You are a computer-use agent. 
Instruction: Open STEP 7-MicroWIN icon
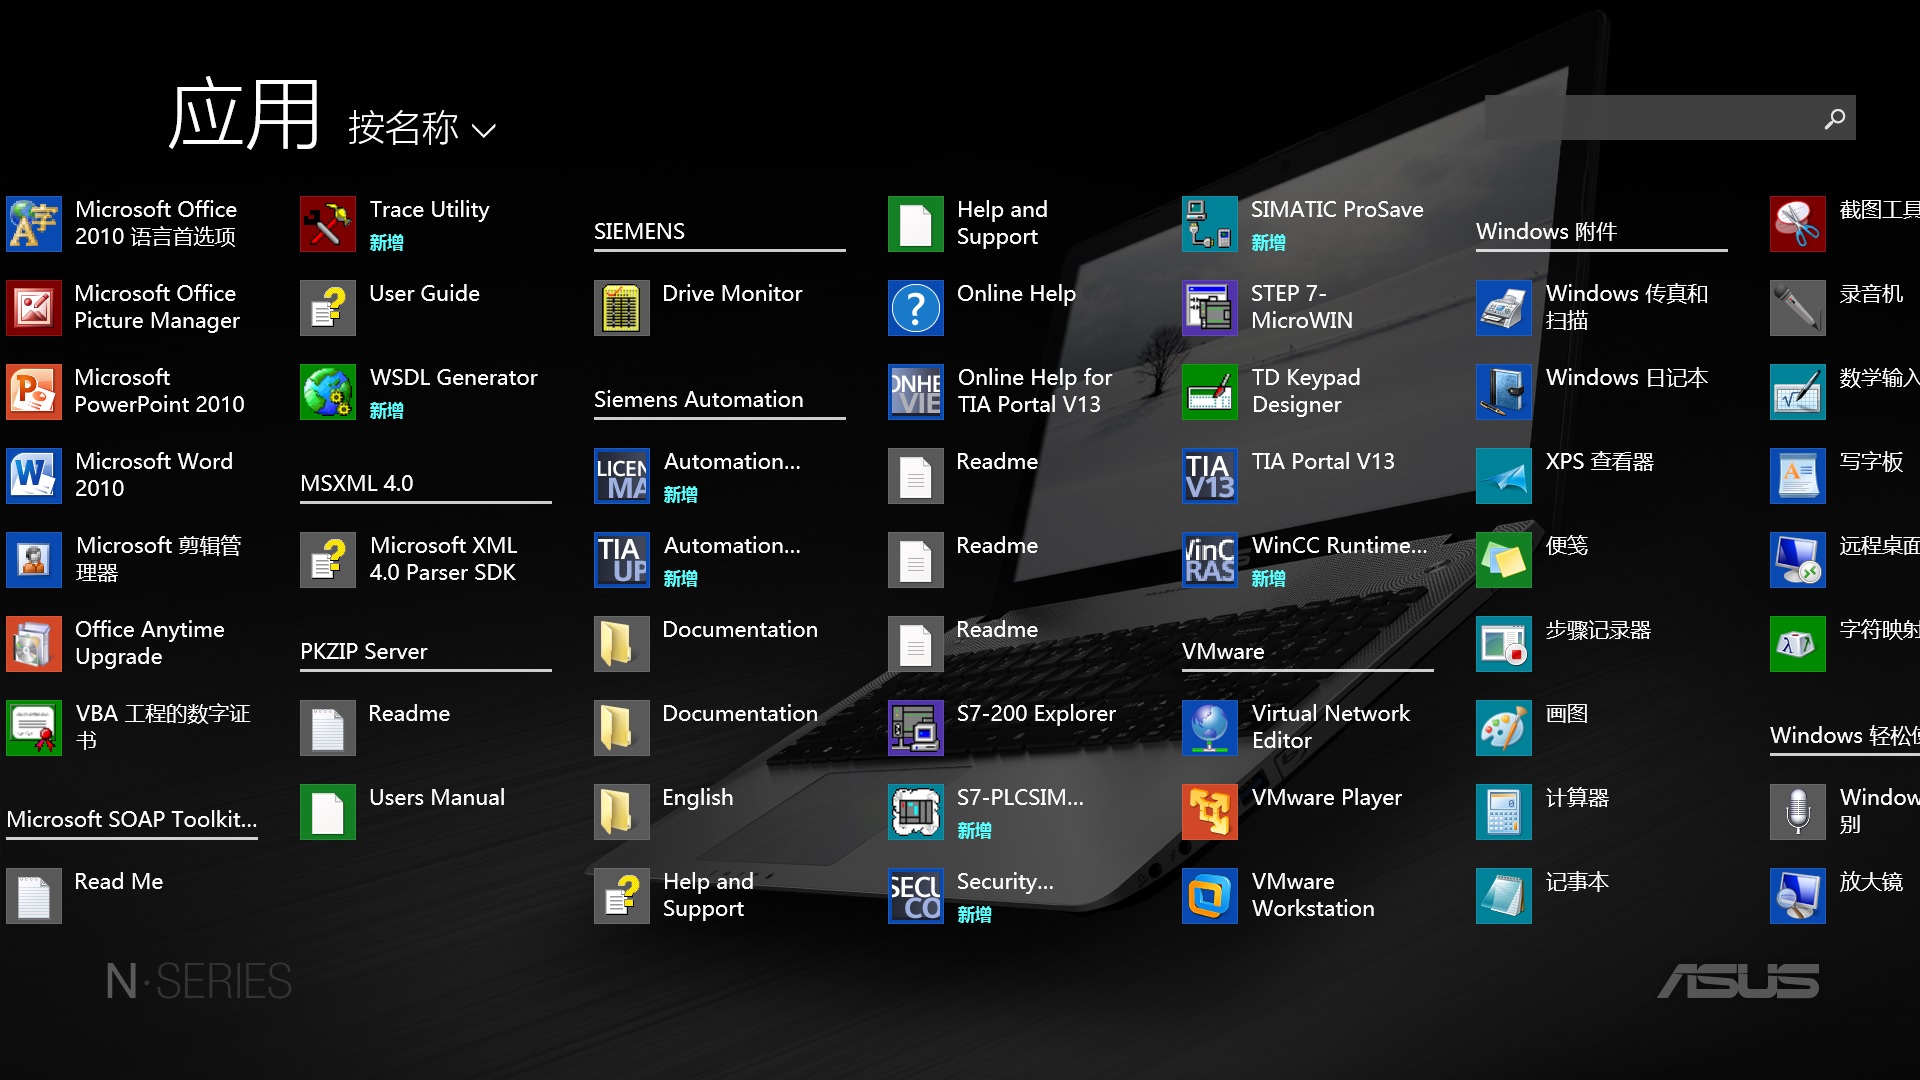1209,308
